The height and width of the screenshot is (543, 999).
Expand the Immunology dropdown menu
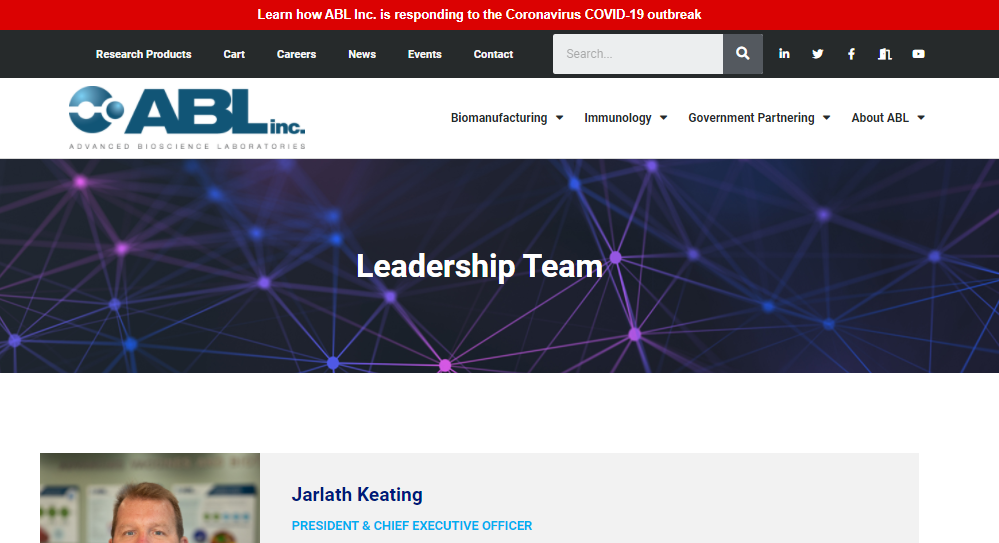coord(626,118)
